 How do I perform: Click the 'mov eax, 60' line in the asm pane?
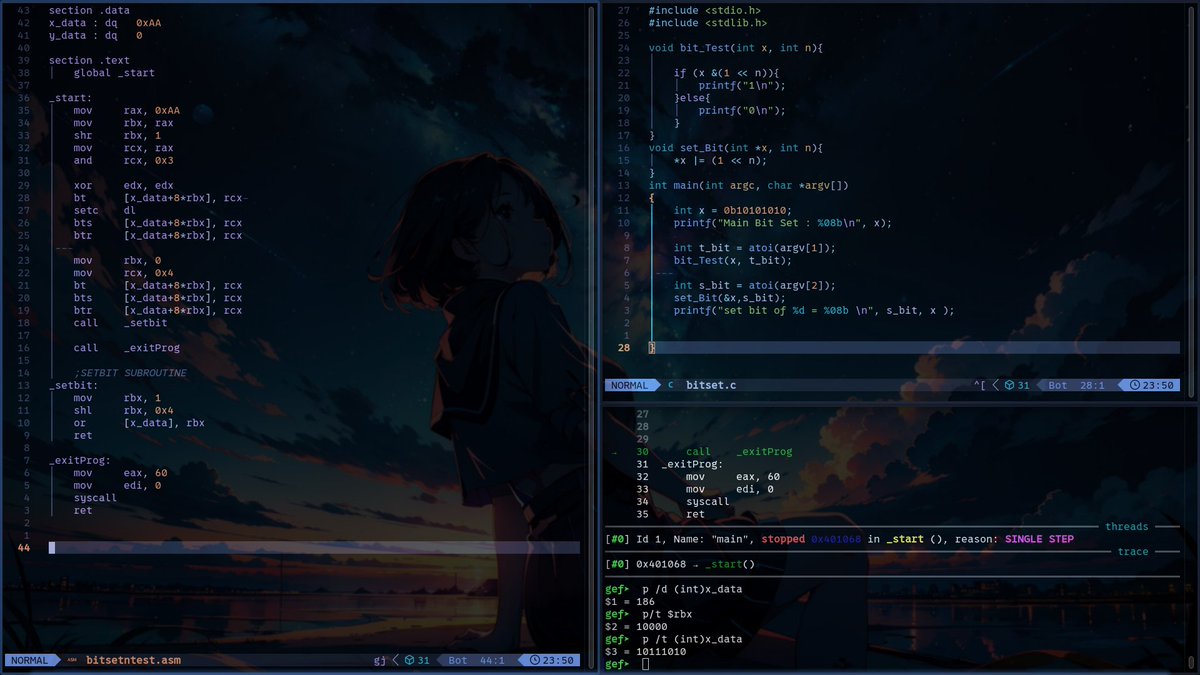tap(120, 473)
